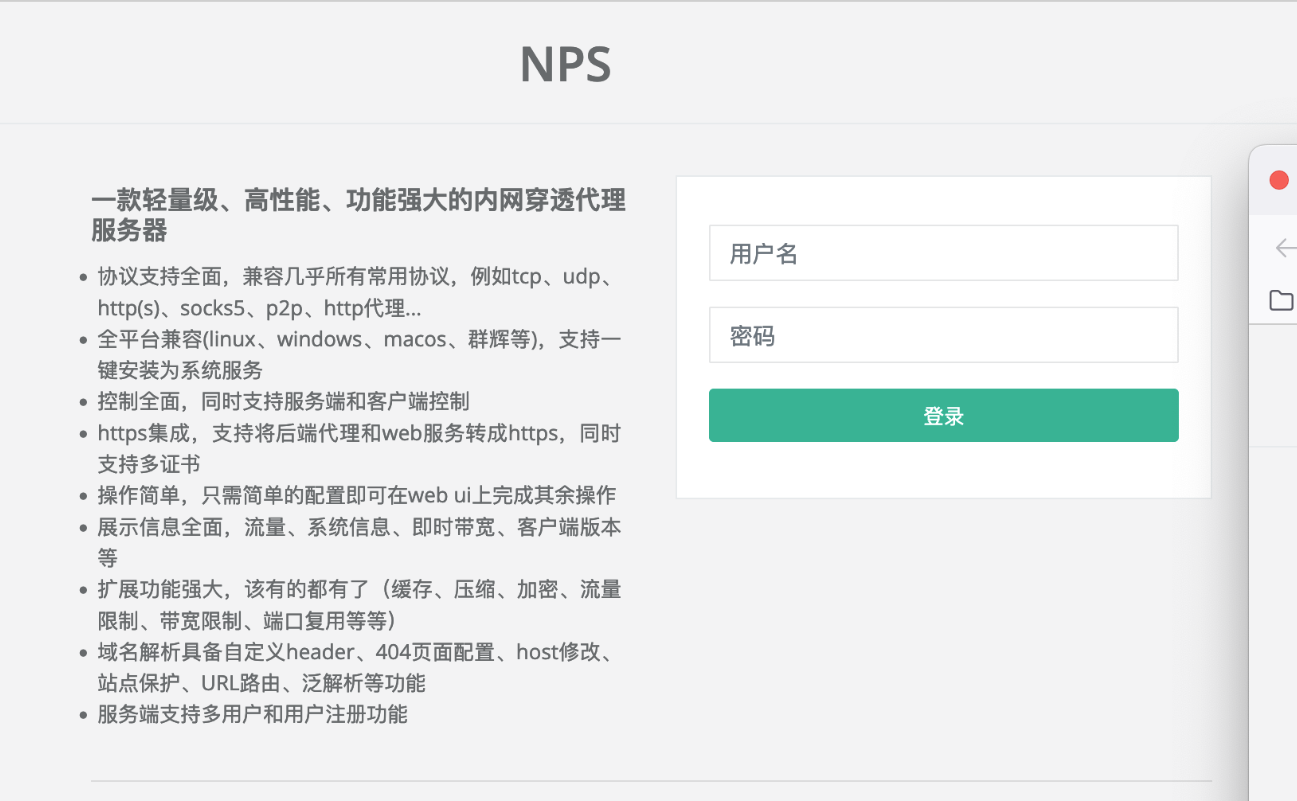
Task: Click the bullet starting with 展示信息全面
Action: coord(360,542)
